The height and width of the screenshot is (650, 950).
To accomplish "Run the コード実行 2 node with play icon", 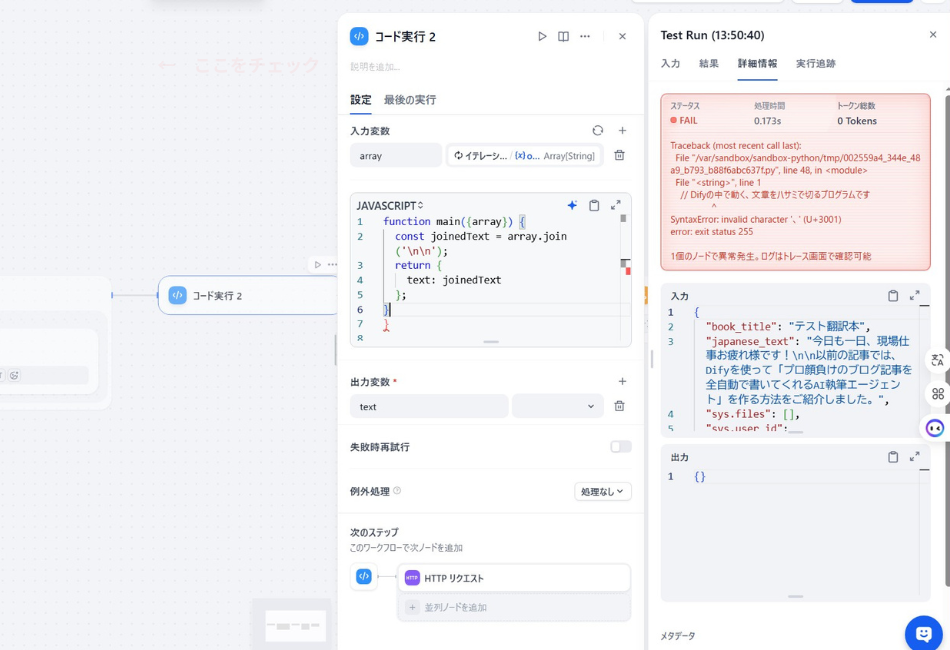I will tap(542, 36).
